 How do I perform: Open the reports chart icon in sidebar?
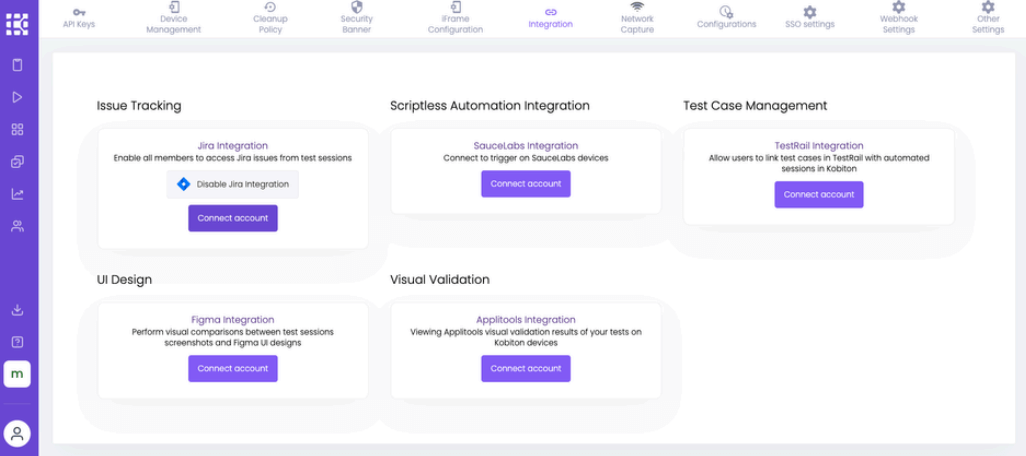pos(18,194)
